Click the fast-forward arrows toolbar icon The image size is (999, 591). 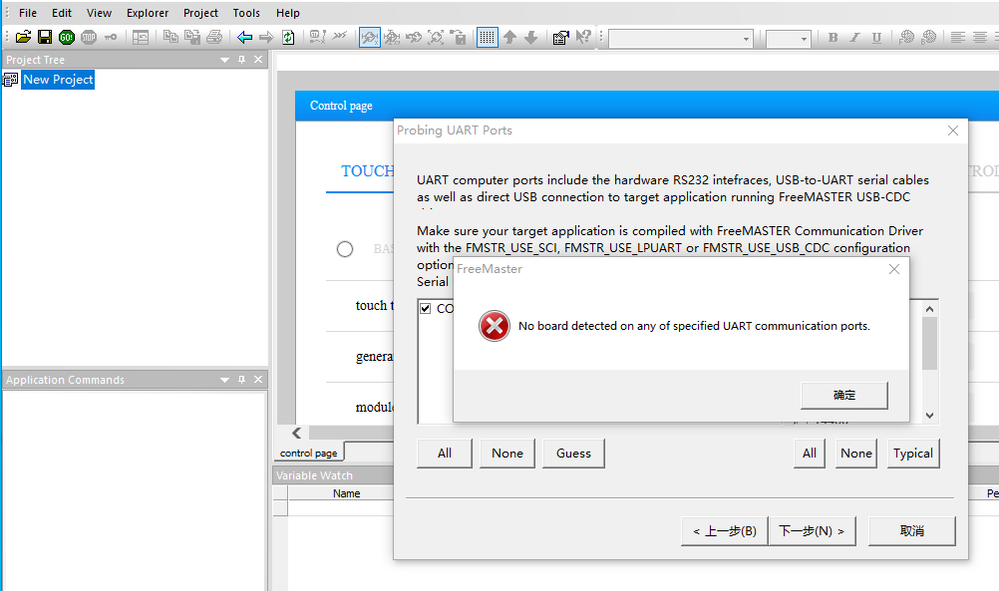click(x=340, y=36)
